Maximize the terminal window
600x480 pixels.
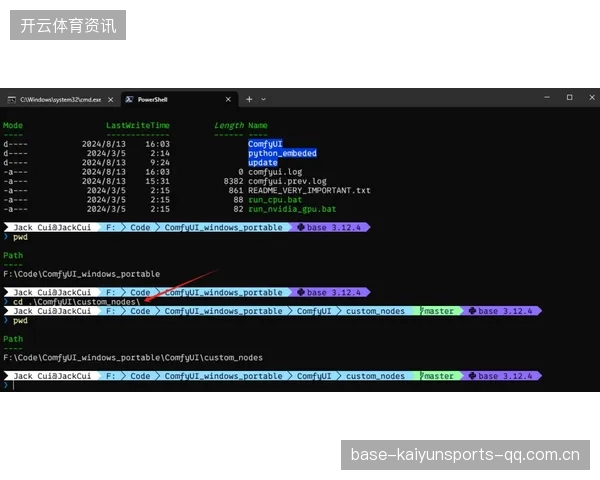[x=569, y=98]
